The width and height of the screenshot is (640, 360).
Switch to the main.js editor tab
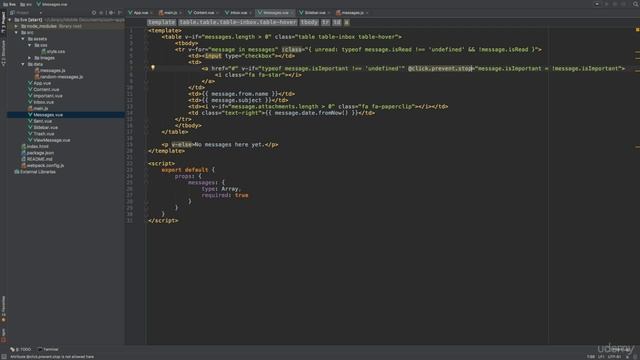169,13
